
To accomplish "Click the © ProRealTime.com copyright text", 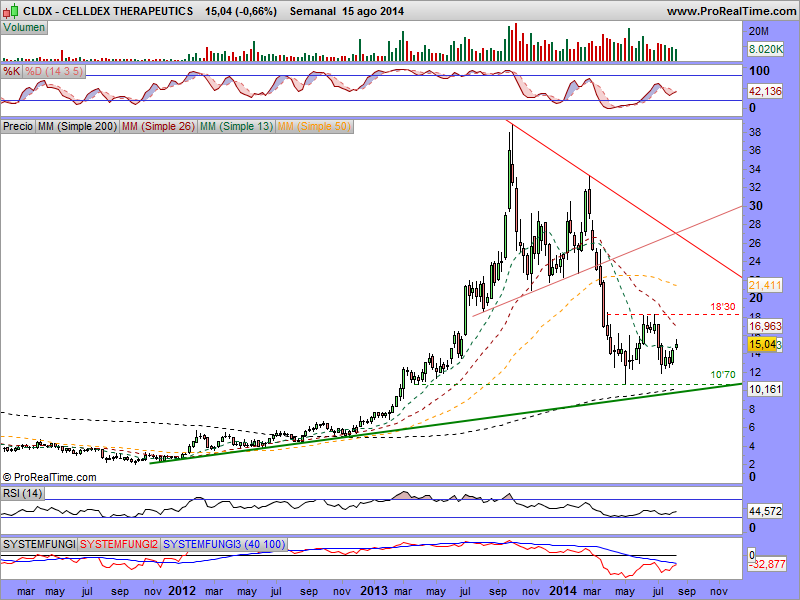I will coord(49,478).
